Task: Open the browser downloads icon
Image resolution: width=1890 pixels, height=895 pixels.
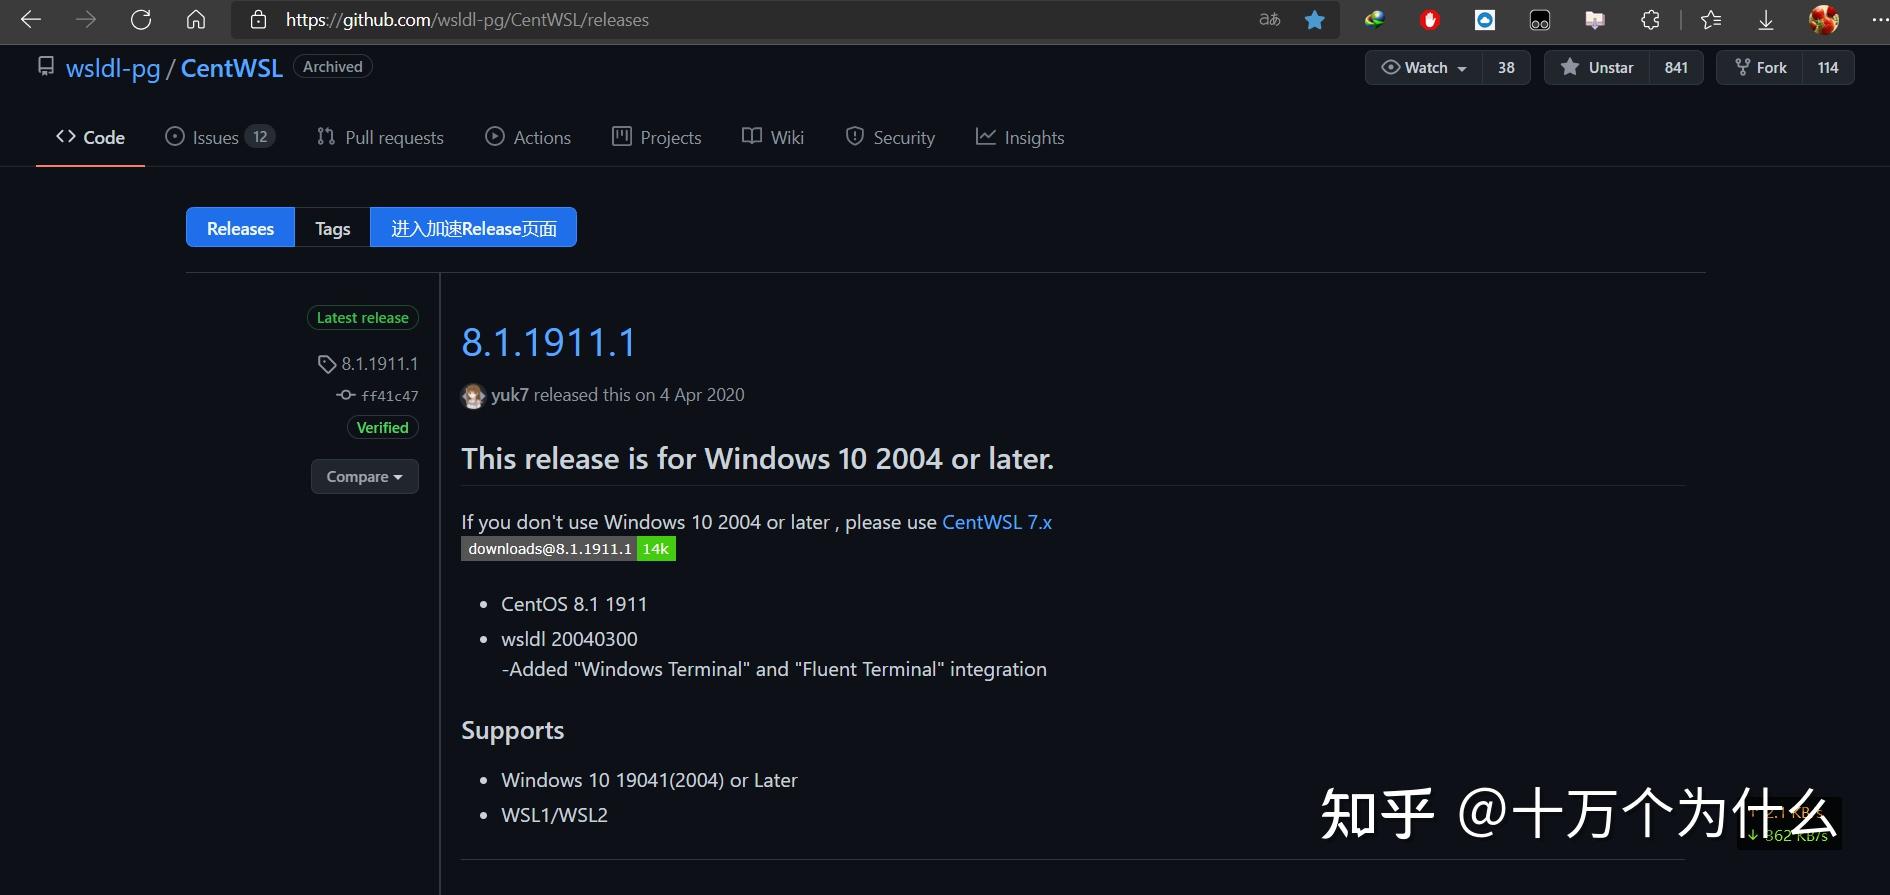Action: pos(1766,19)
